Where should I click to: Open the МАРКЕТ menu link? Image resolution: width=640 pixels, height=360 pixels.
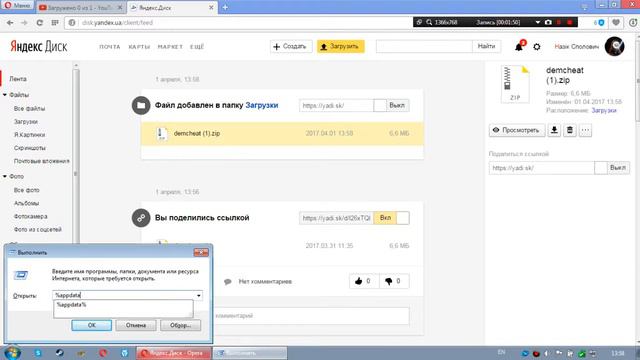click(x=170, y=47)
